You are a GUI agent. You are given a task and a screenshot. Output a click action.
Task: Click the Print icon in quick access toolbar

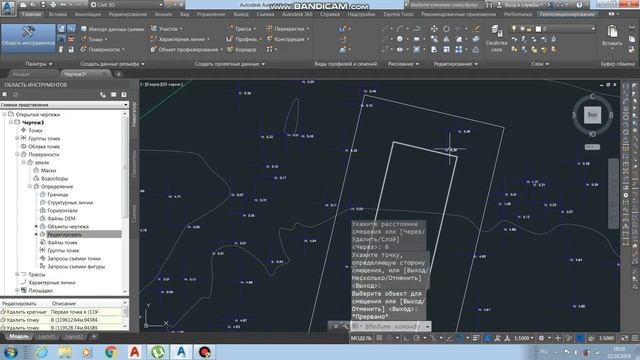53,5
